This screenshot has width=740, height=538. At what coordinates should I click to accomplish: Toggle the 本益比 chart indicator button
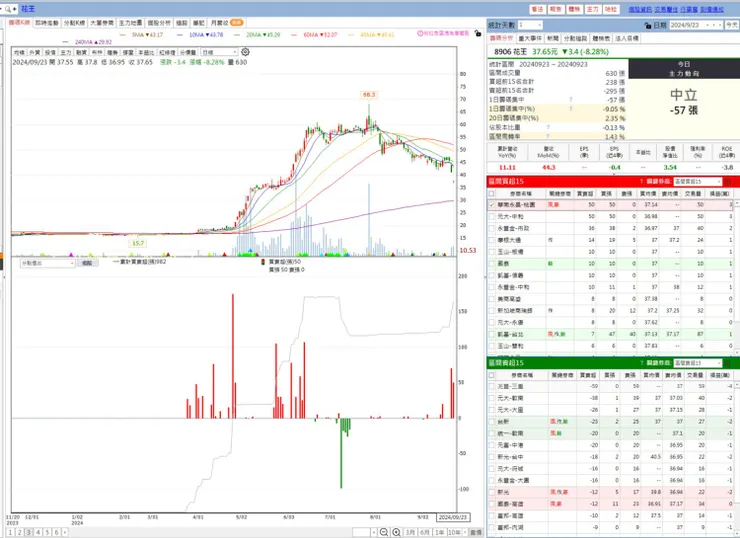coord(145,52)
